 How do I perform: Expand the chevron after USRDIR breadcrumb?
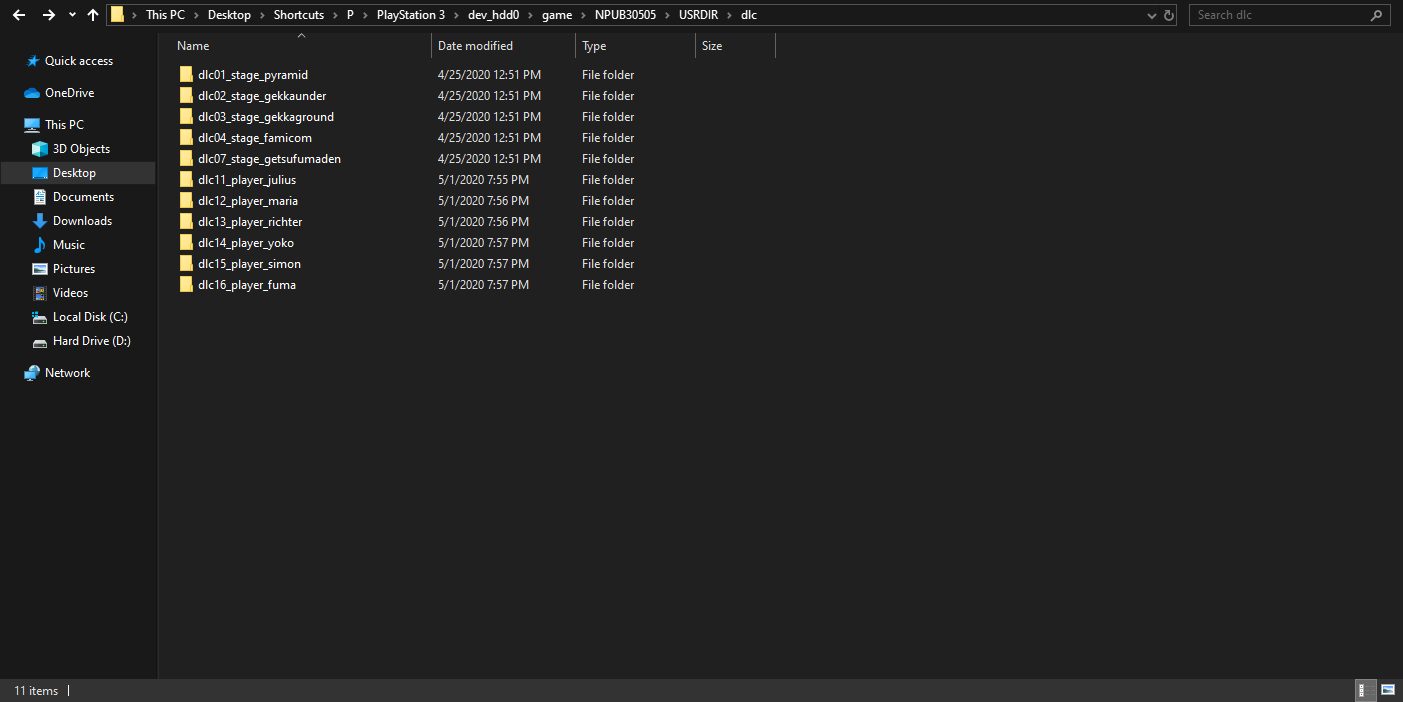click(x=731, y=15)
